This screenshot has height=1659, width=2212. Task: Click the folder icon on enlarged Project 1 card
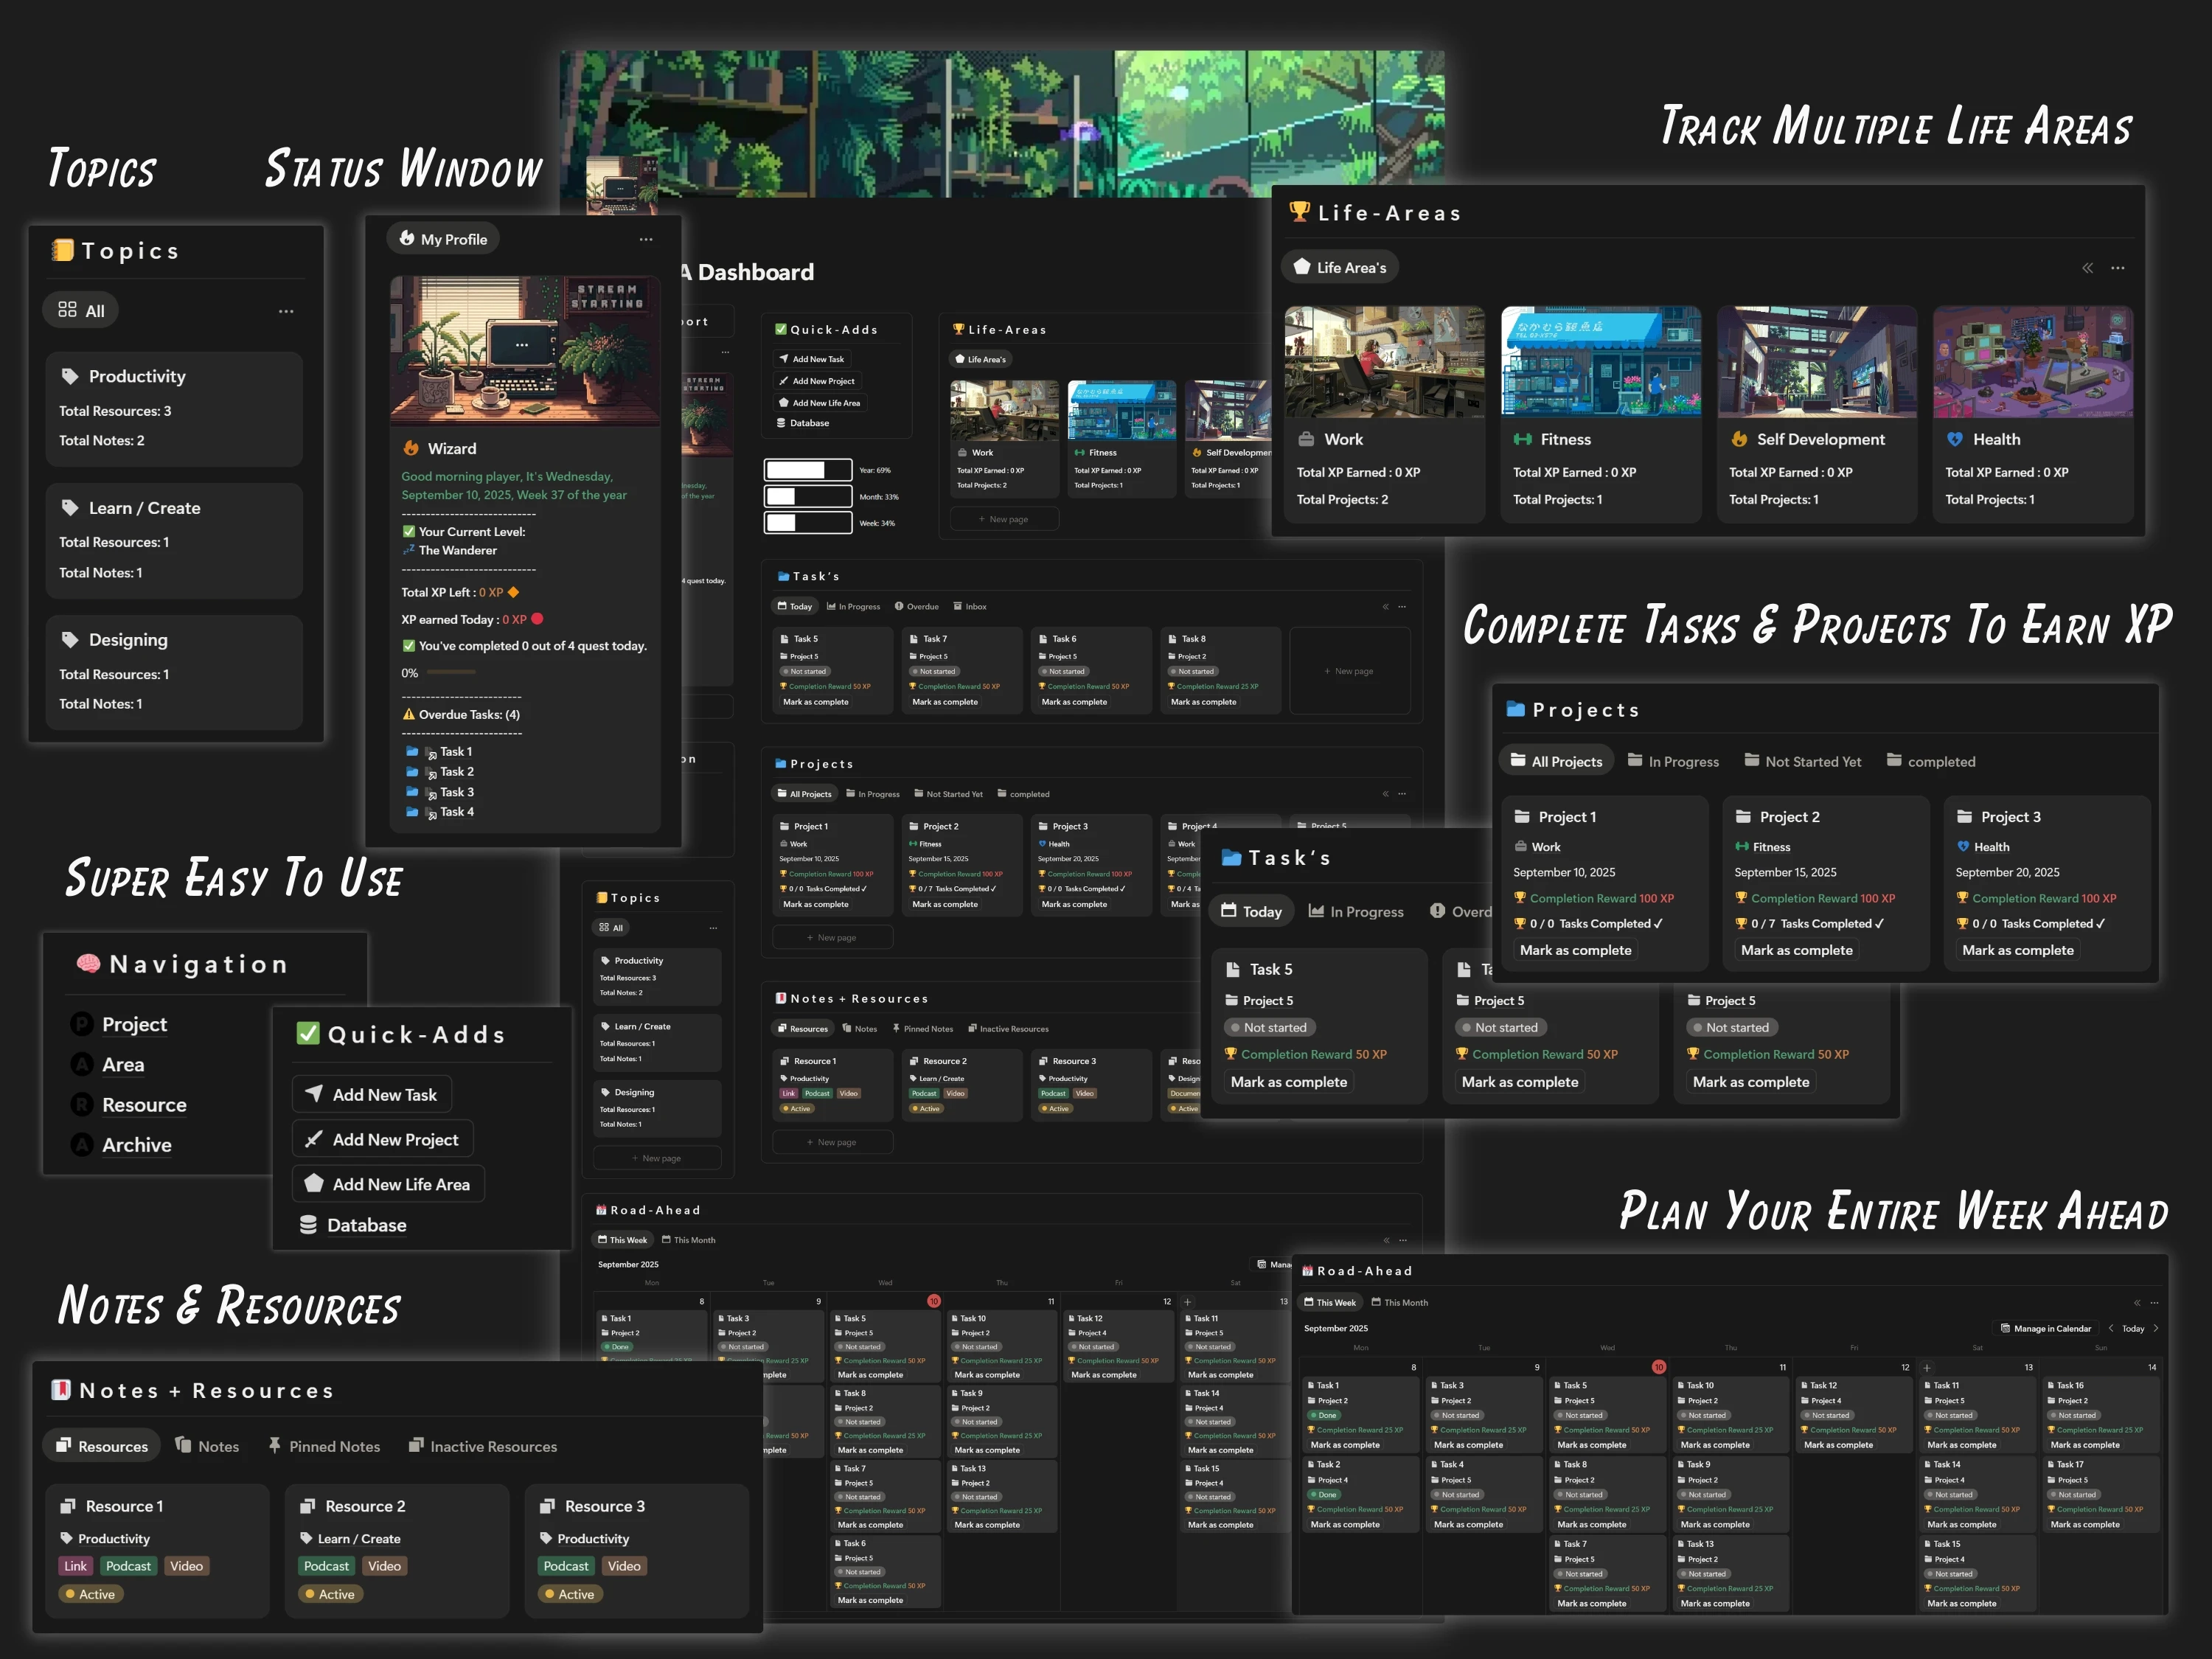coord(1522,817)
